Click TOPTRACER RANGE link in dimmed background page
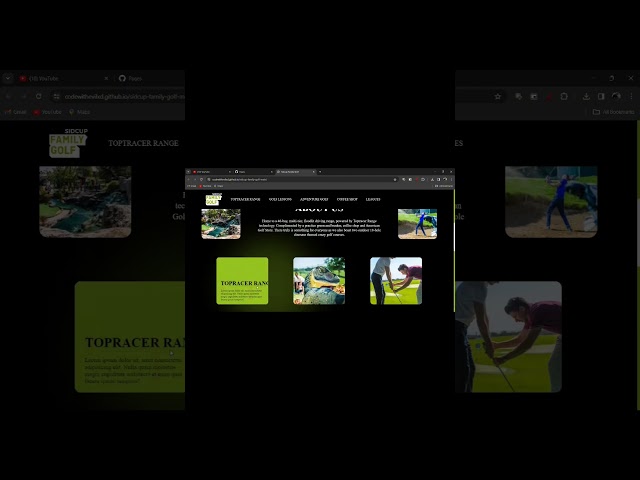This screenshot has width=640, height=480. [143, 143]
